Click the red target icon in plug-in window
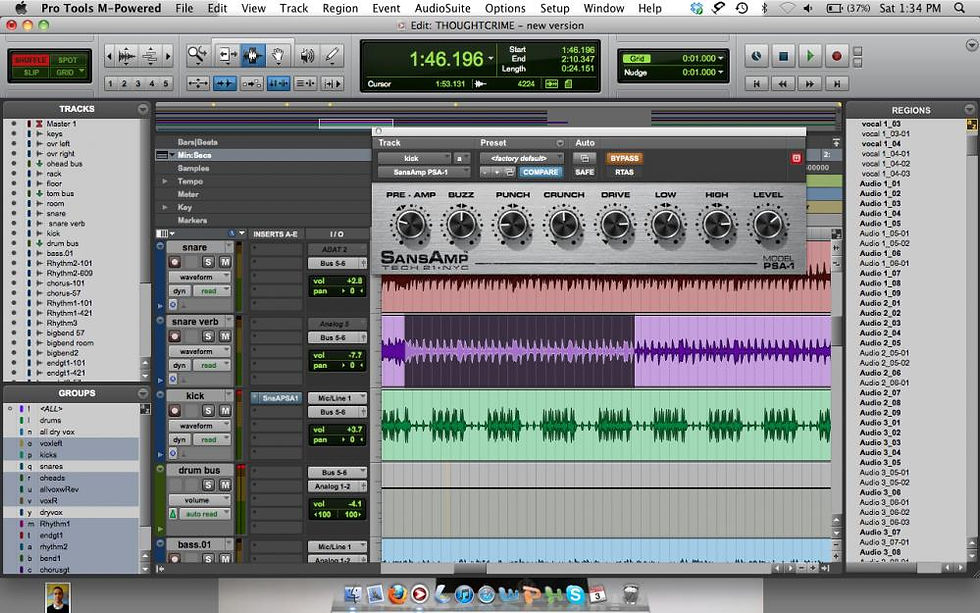The width and height of the screenshot is (980, 613). [x=796, y=158]
